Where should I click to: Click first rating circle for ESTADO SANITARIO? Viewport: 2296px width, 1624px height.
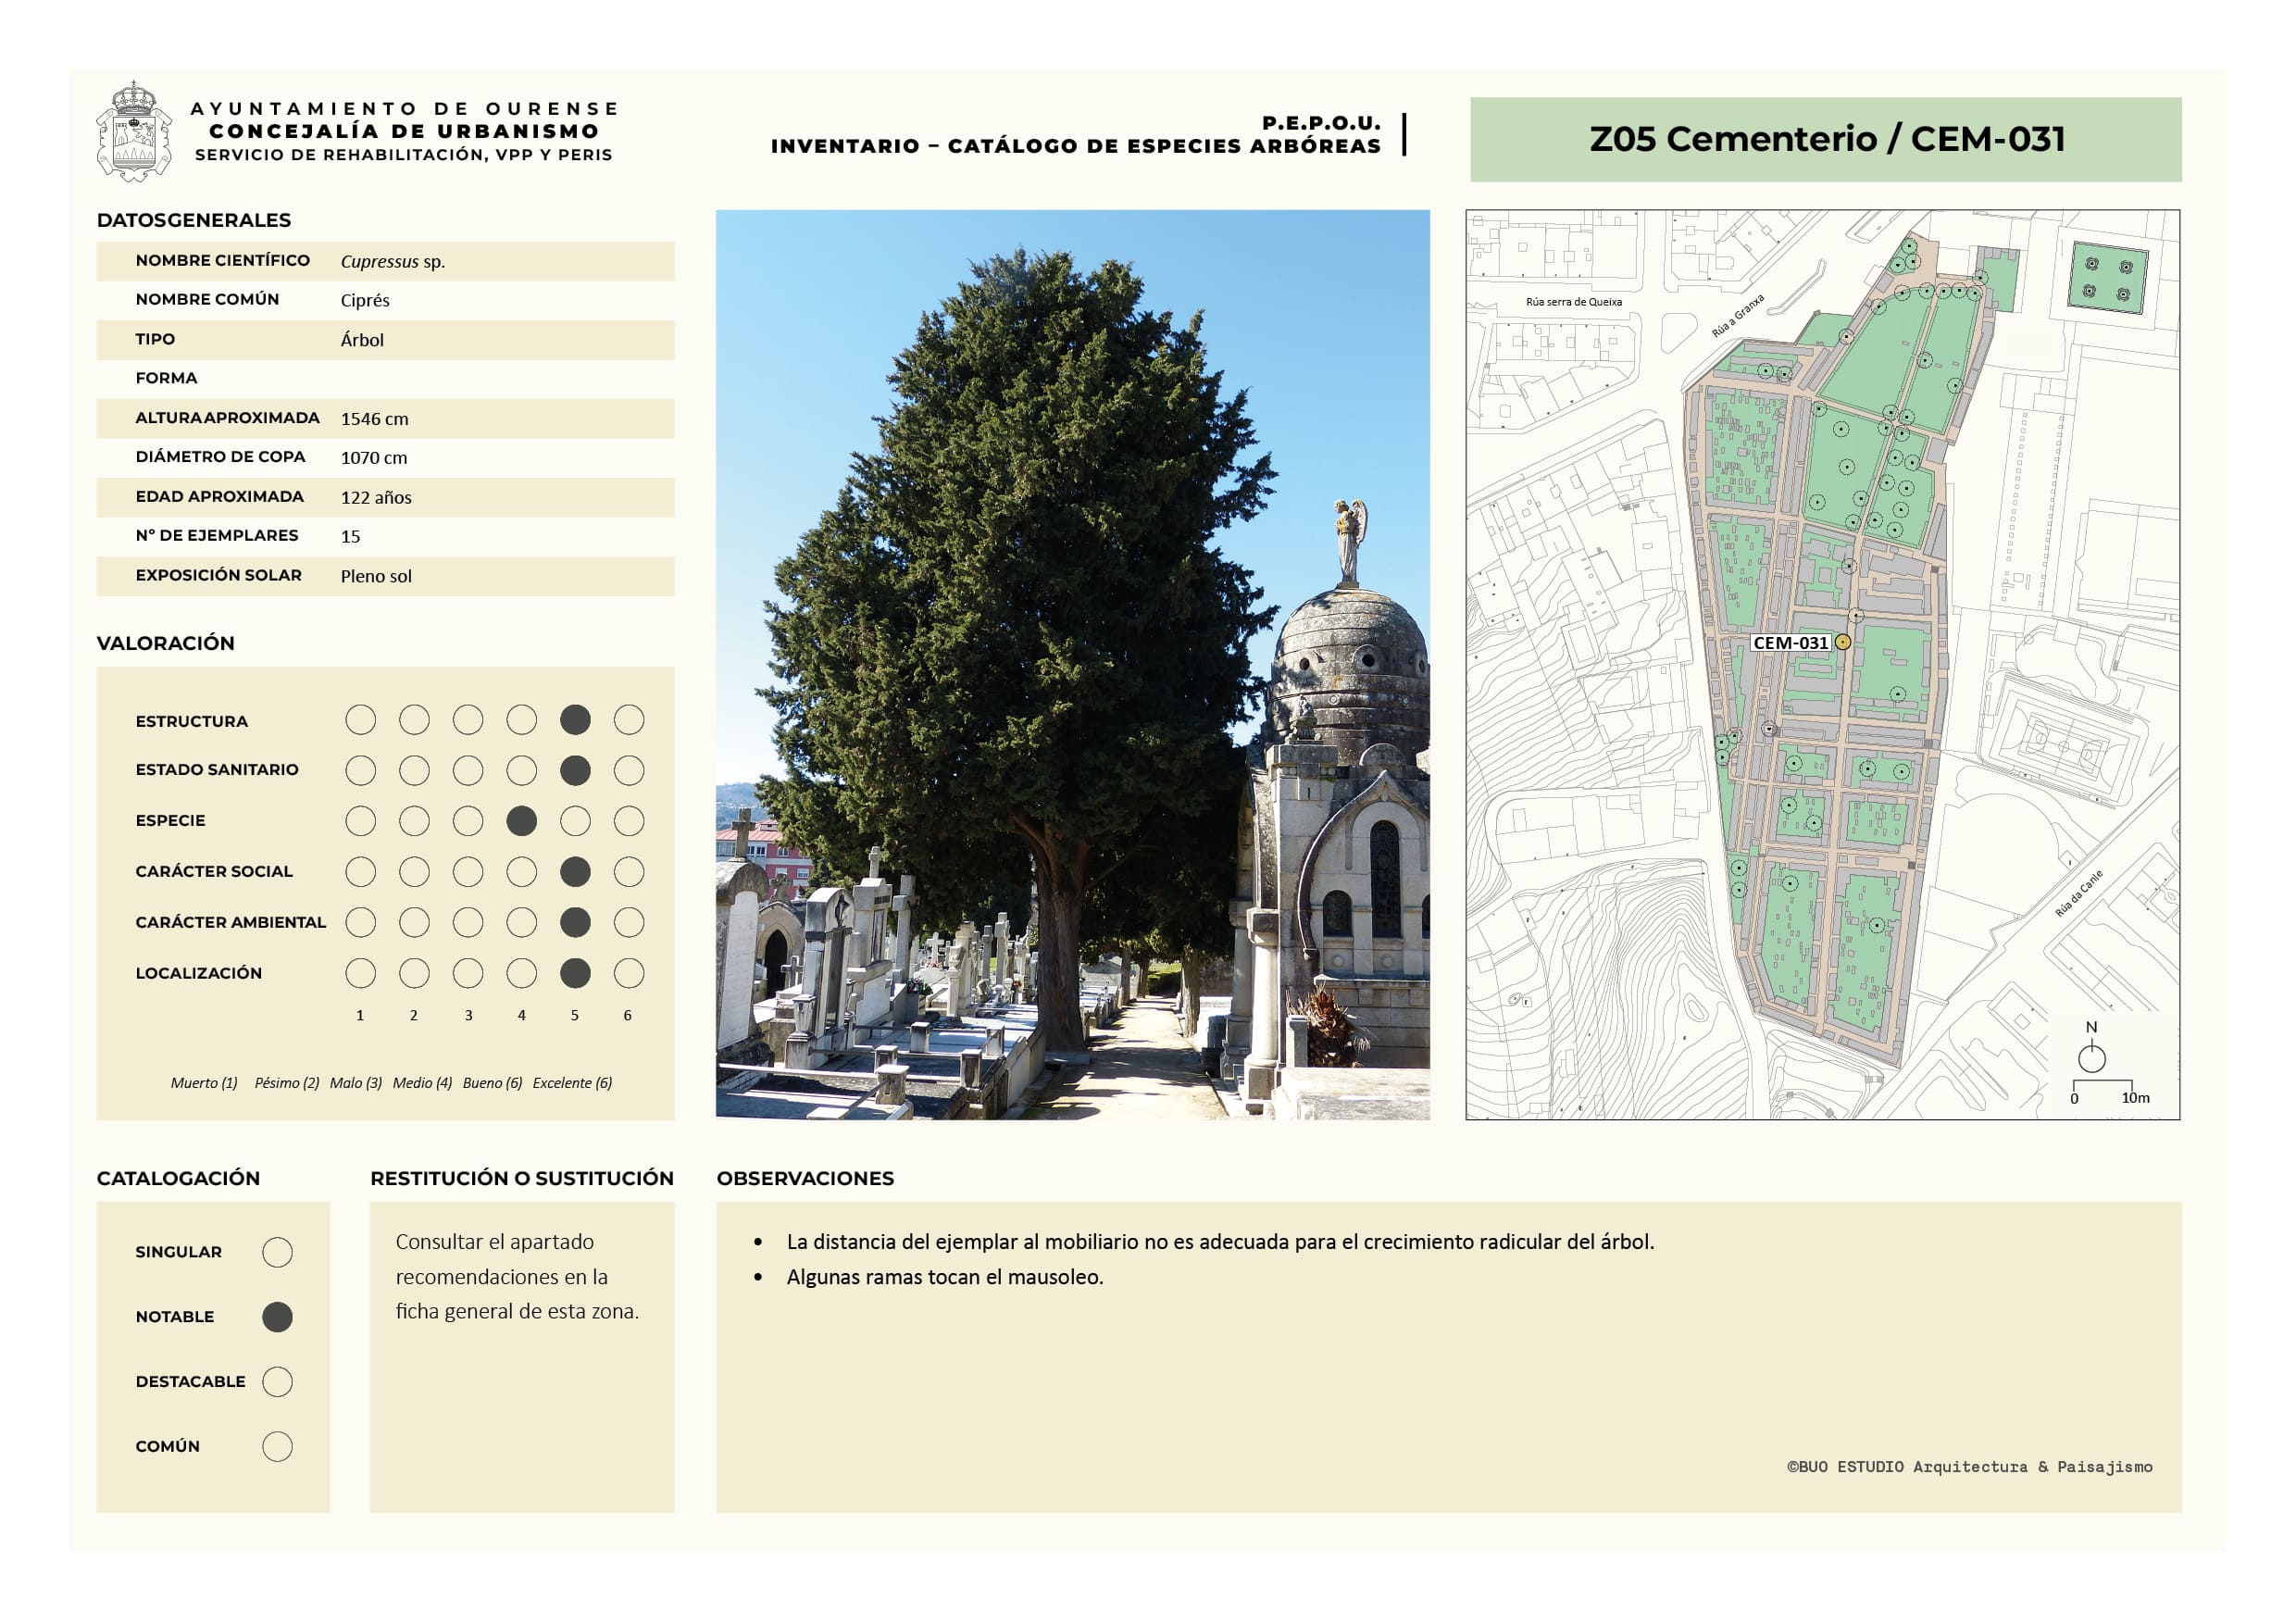(360, 770)
